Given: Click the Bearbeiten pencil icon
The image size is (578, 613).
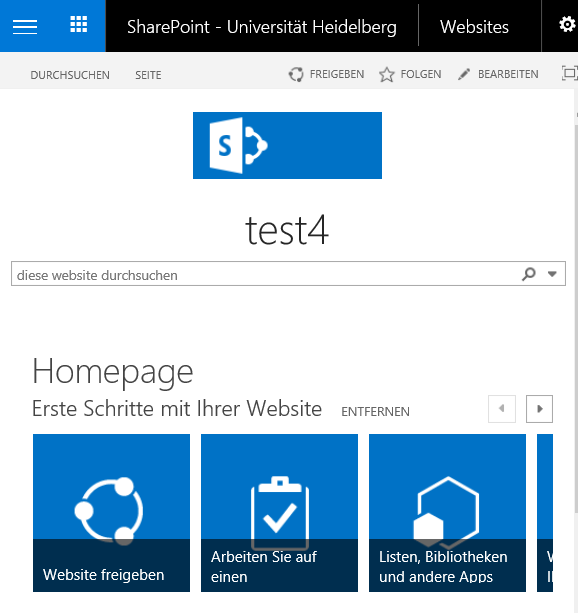Looking at the screenshot, I should coord(464,74).
